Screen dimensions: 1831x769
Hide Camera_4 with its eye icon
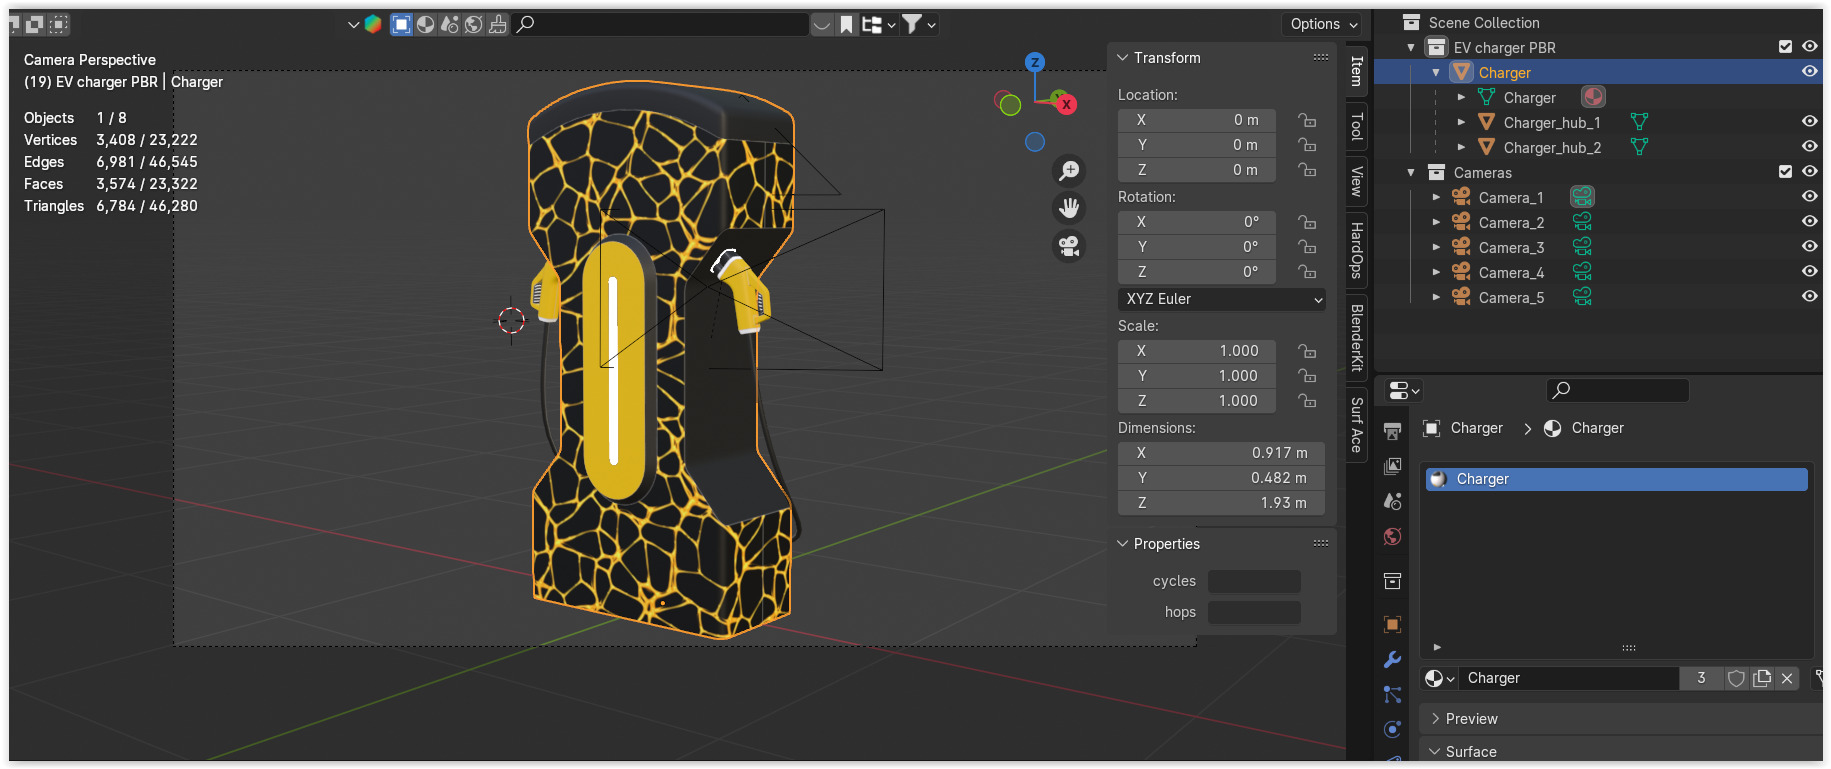(x=1810, y=272)
